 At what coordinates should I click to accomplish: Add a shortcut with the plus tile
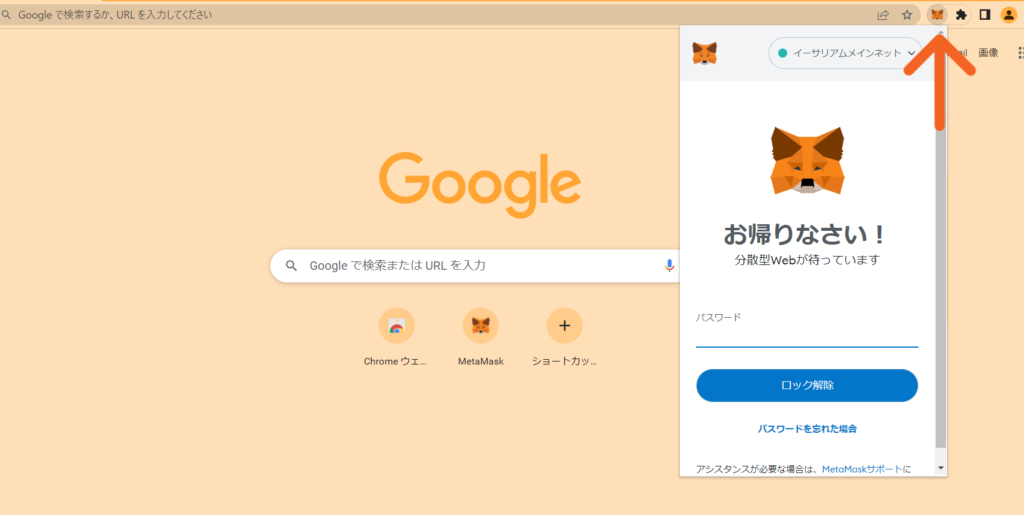565,337
